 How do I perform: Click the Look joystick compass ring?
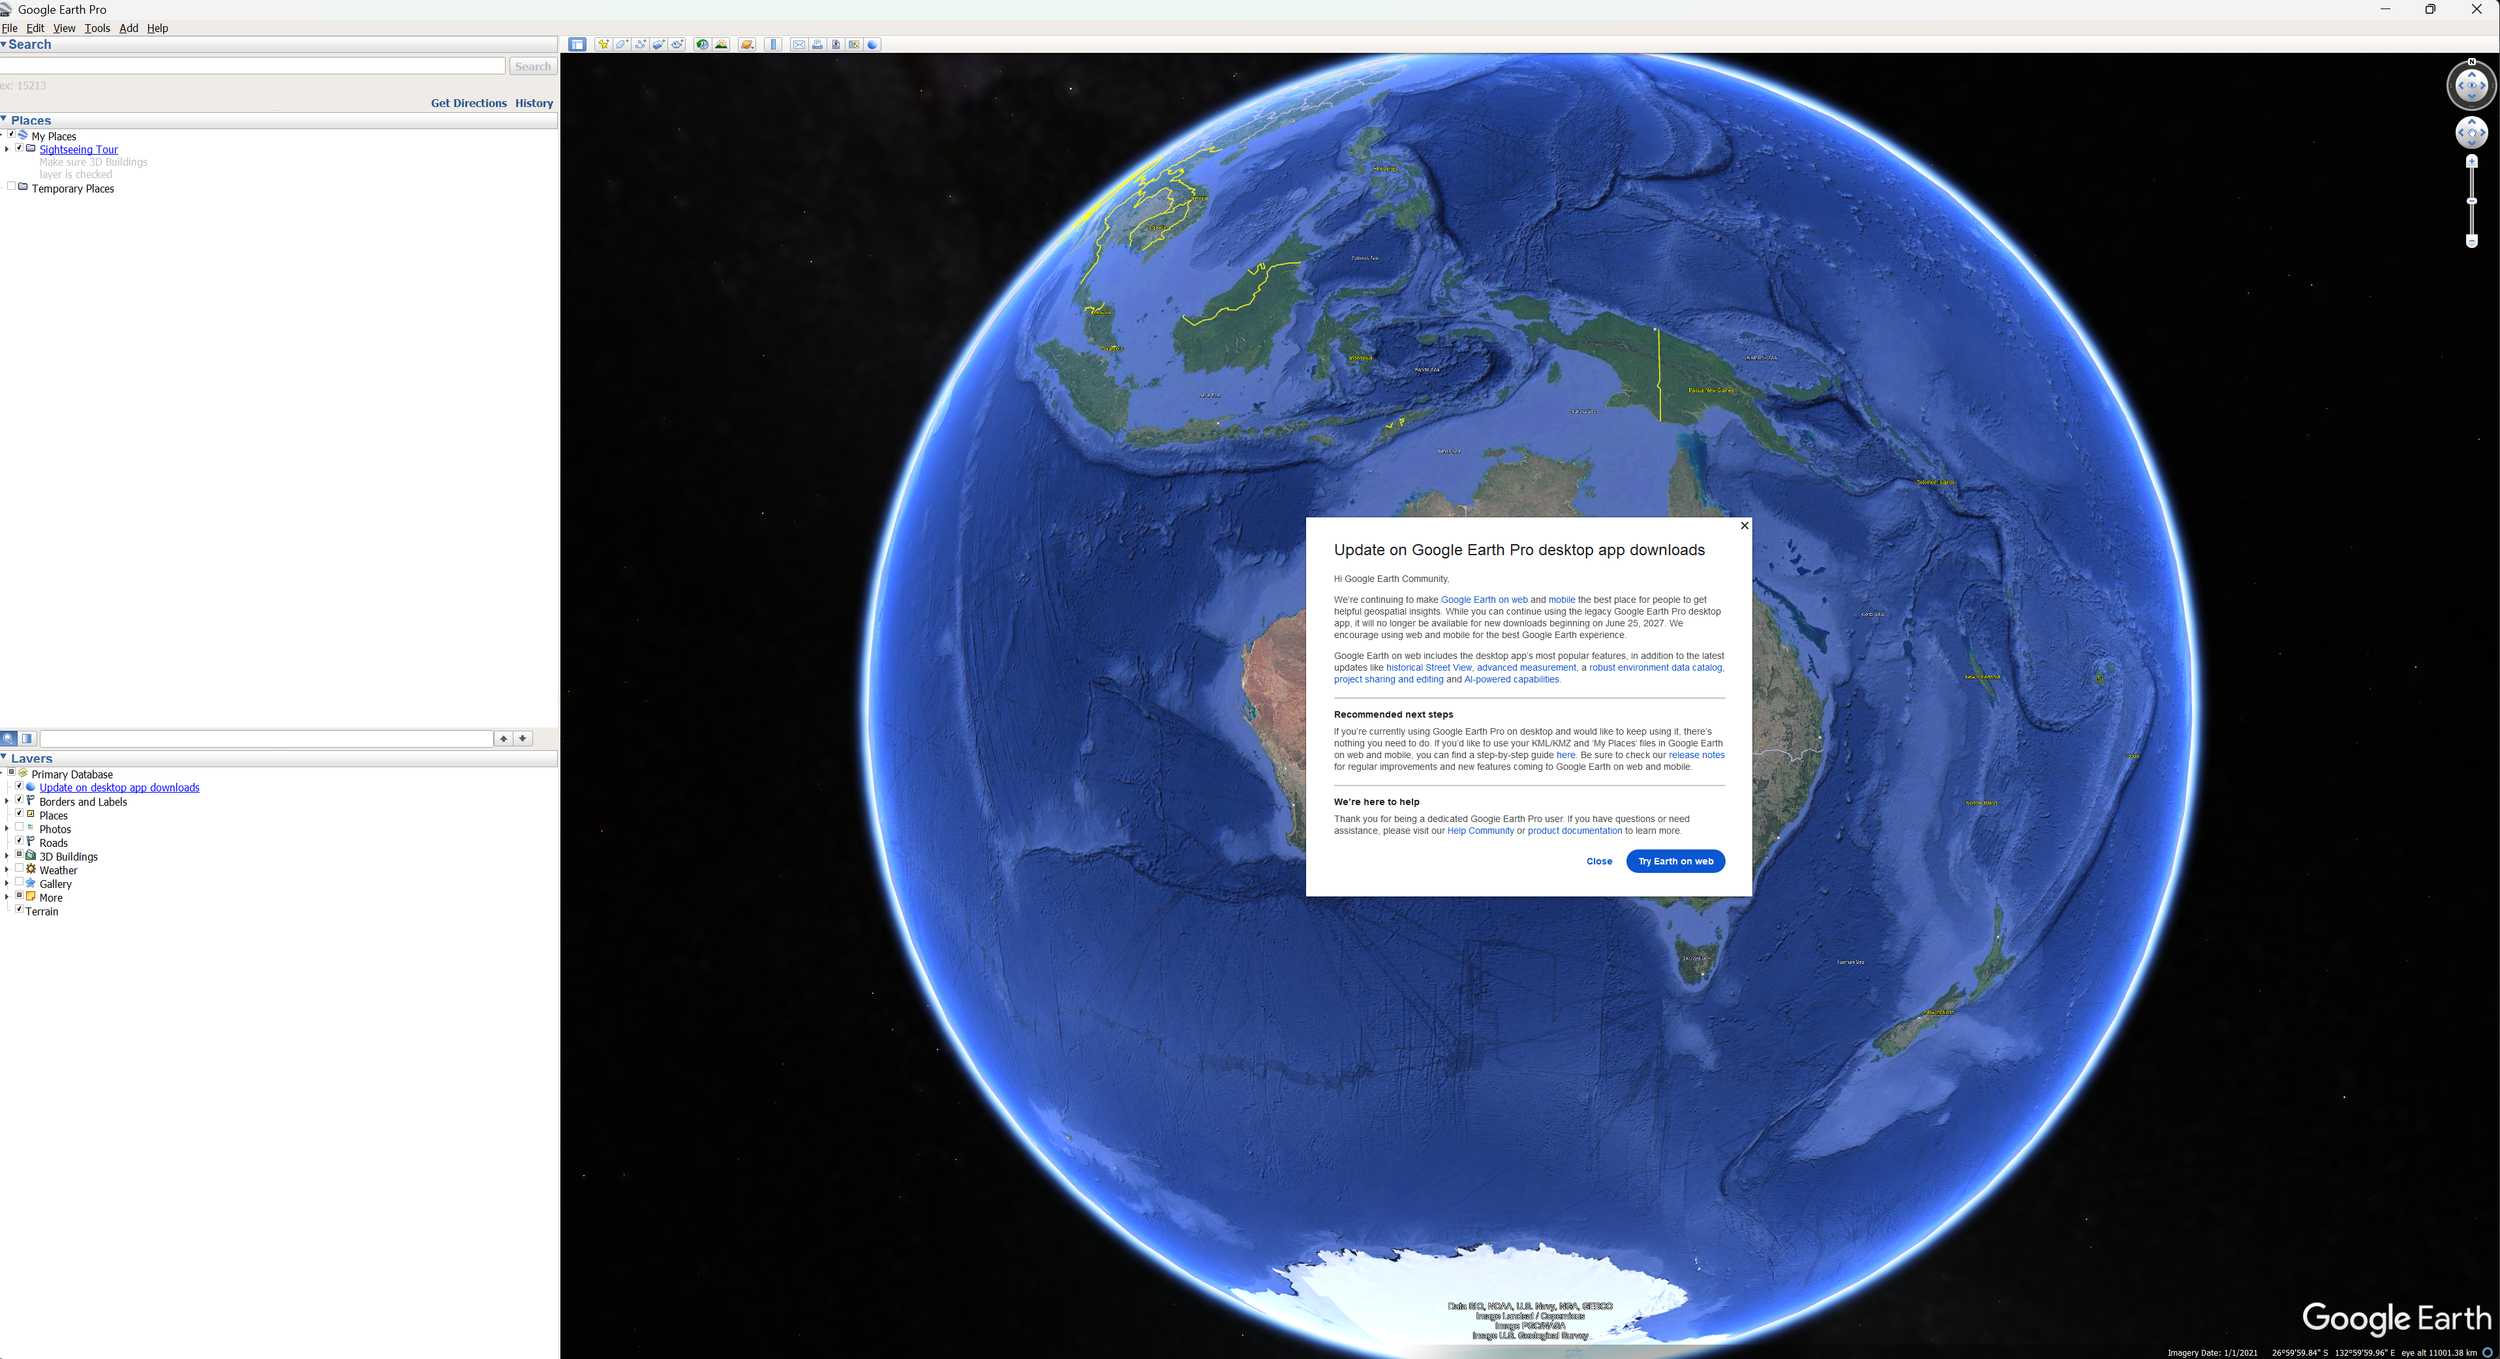tap(2471, 85)
